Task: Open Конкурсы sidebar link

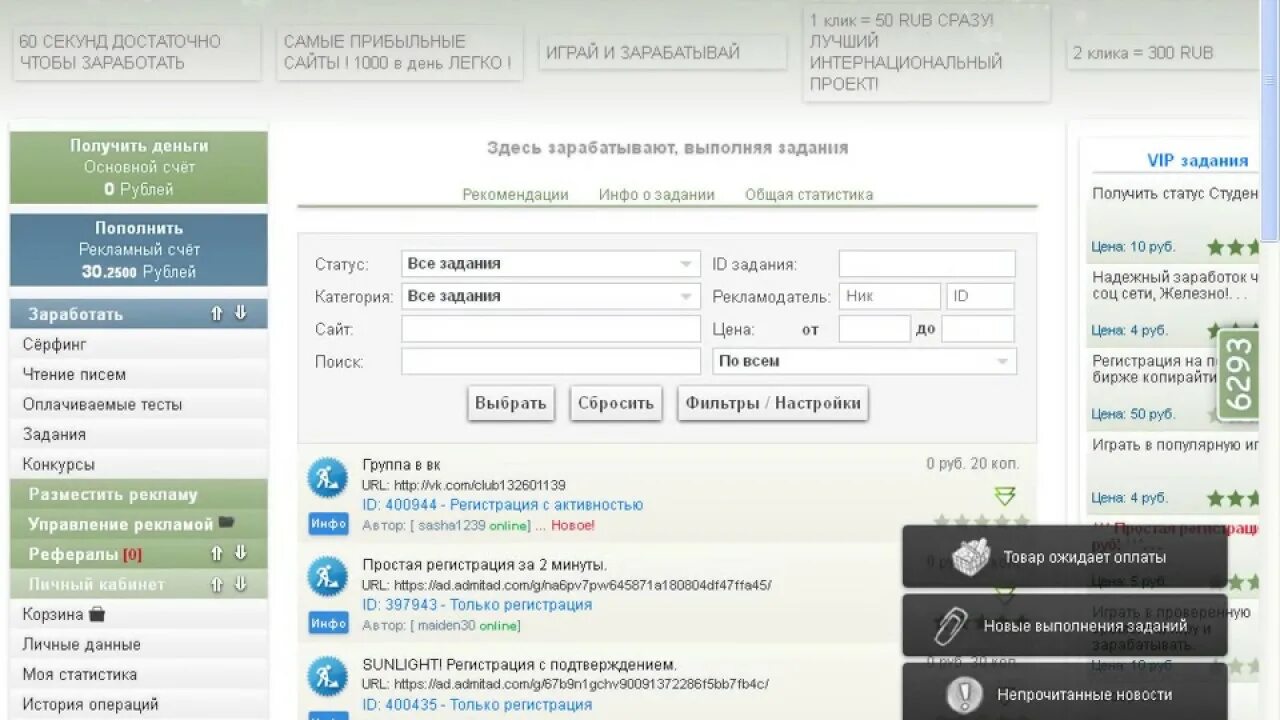Action: tap(58, 464)
